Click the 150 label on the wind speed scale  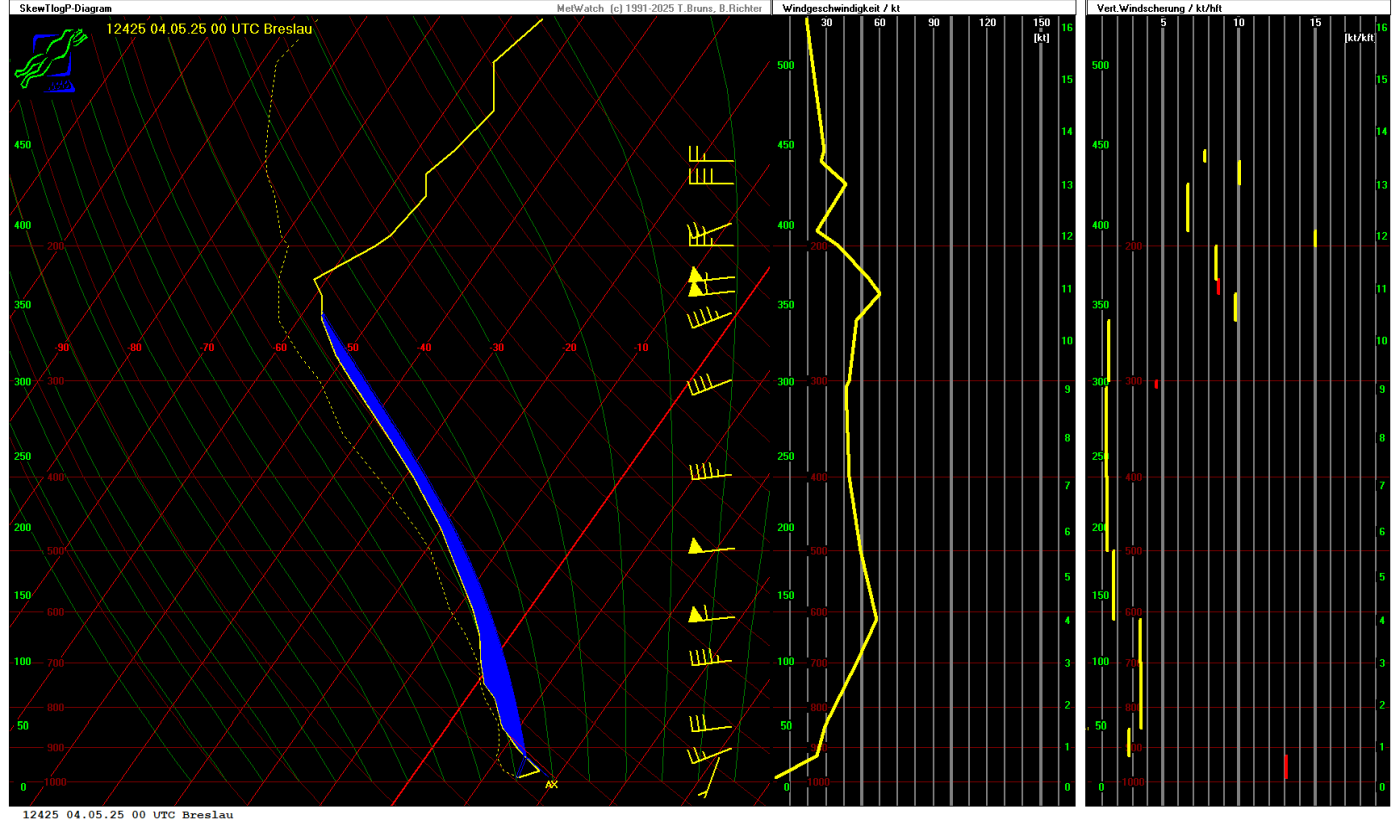point(1041,23)
